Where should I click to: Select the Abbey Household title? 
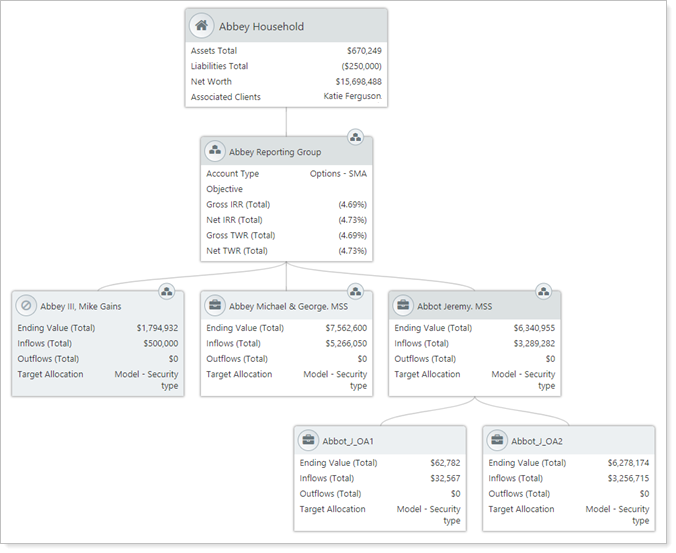(x=261, y=27)
